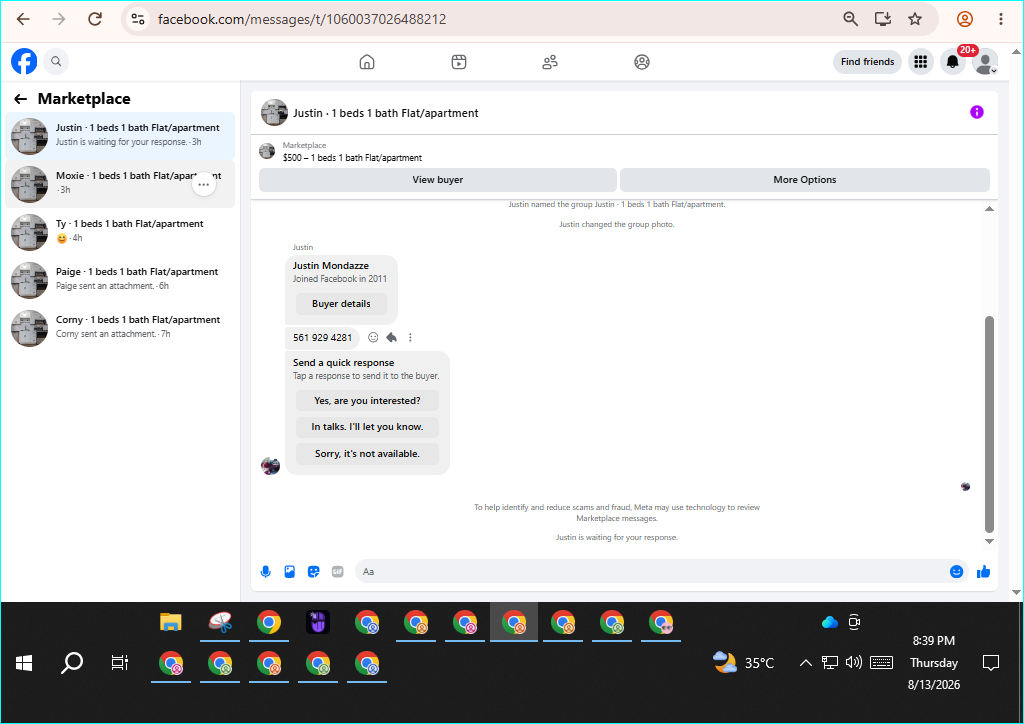Go to Facebook Home icon

(367, 62)
